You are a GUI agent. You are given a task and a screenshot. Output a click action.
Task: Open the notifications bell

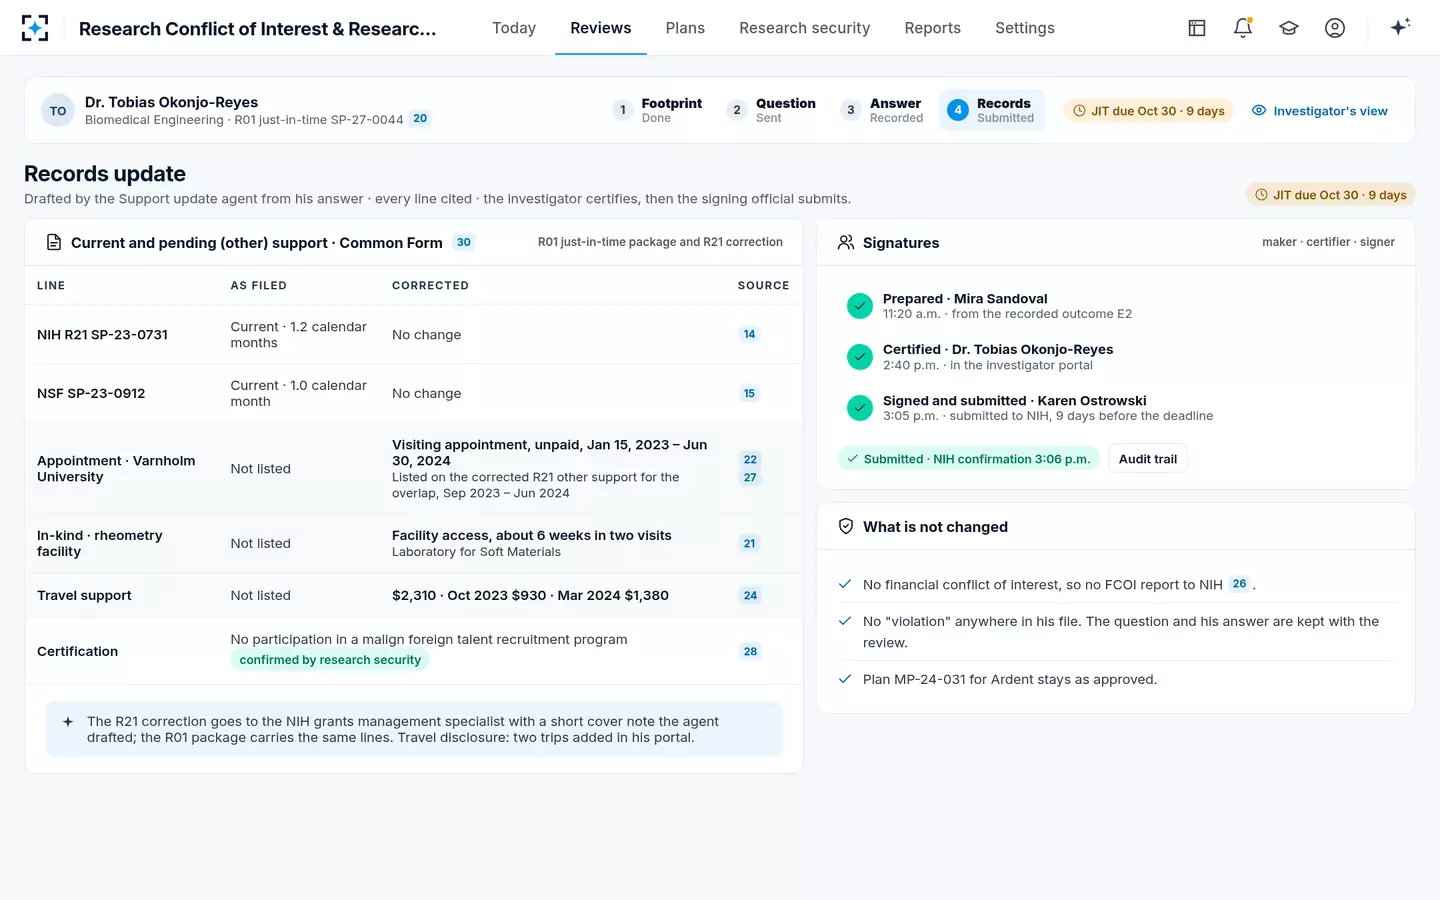click(x=1243, y=28)
